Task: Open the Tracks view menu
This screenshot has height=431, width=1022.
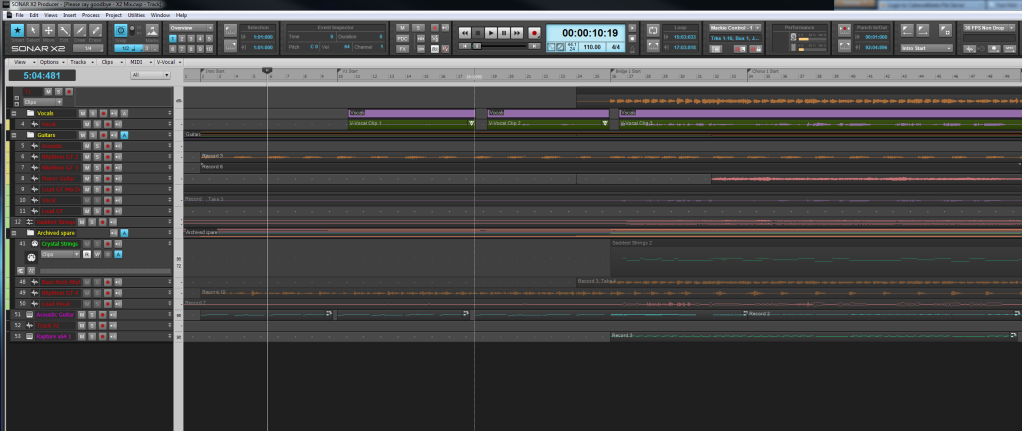Action: [77, 62]
